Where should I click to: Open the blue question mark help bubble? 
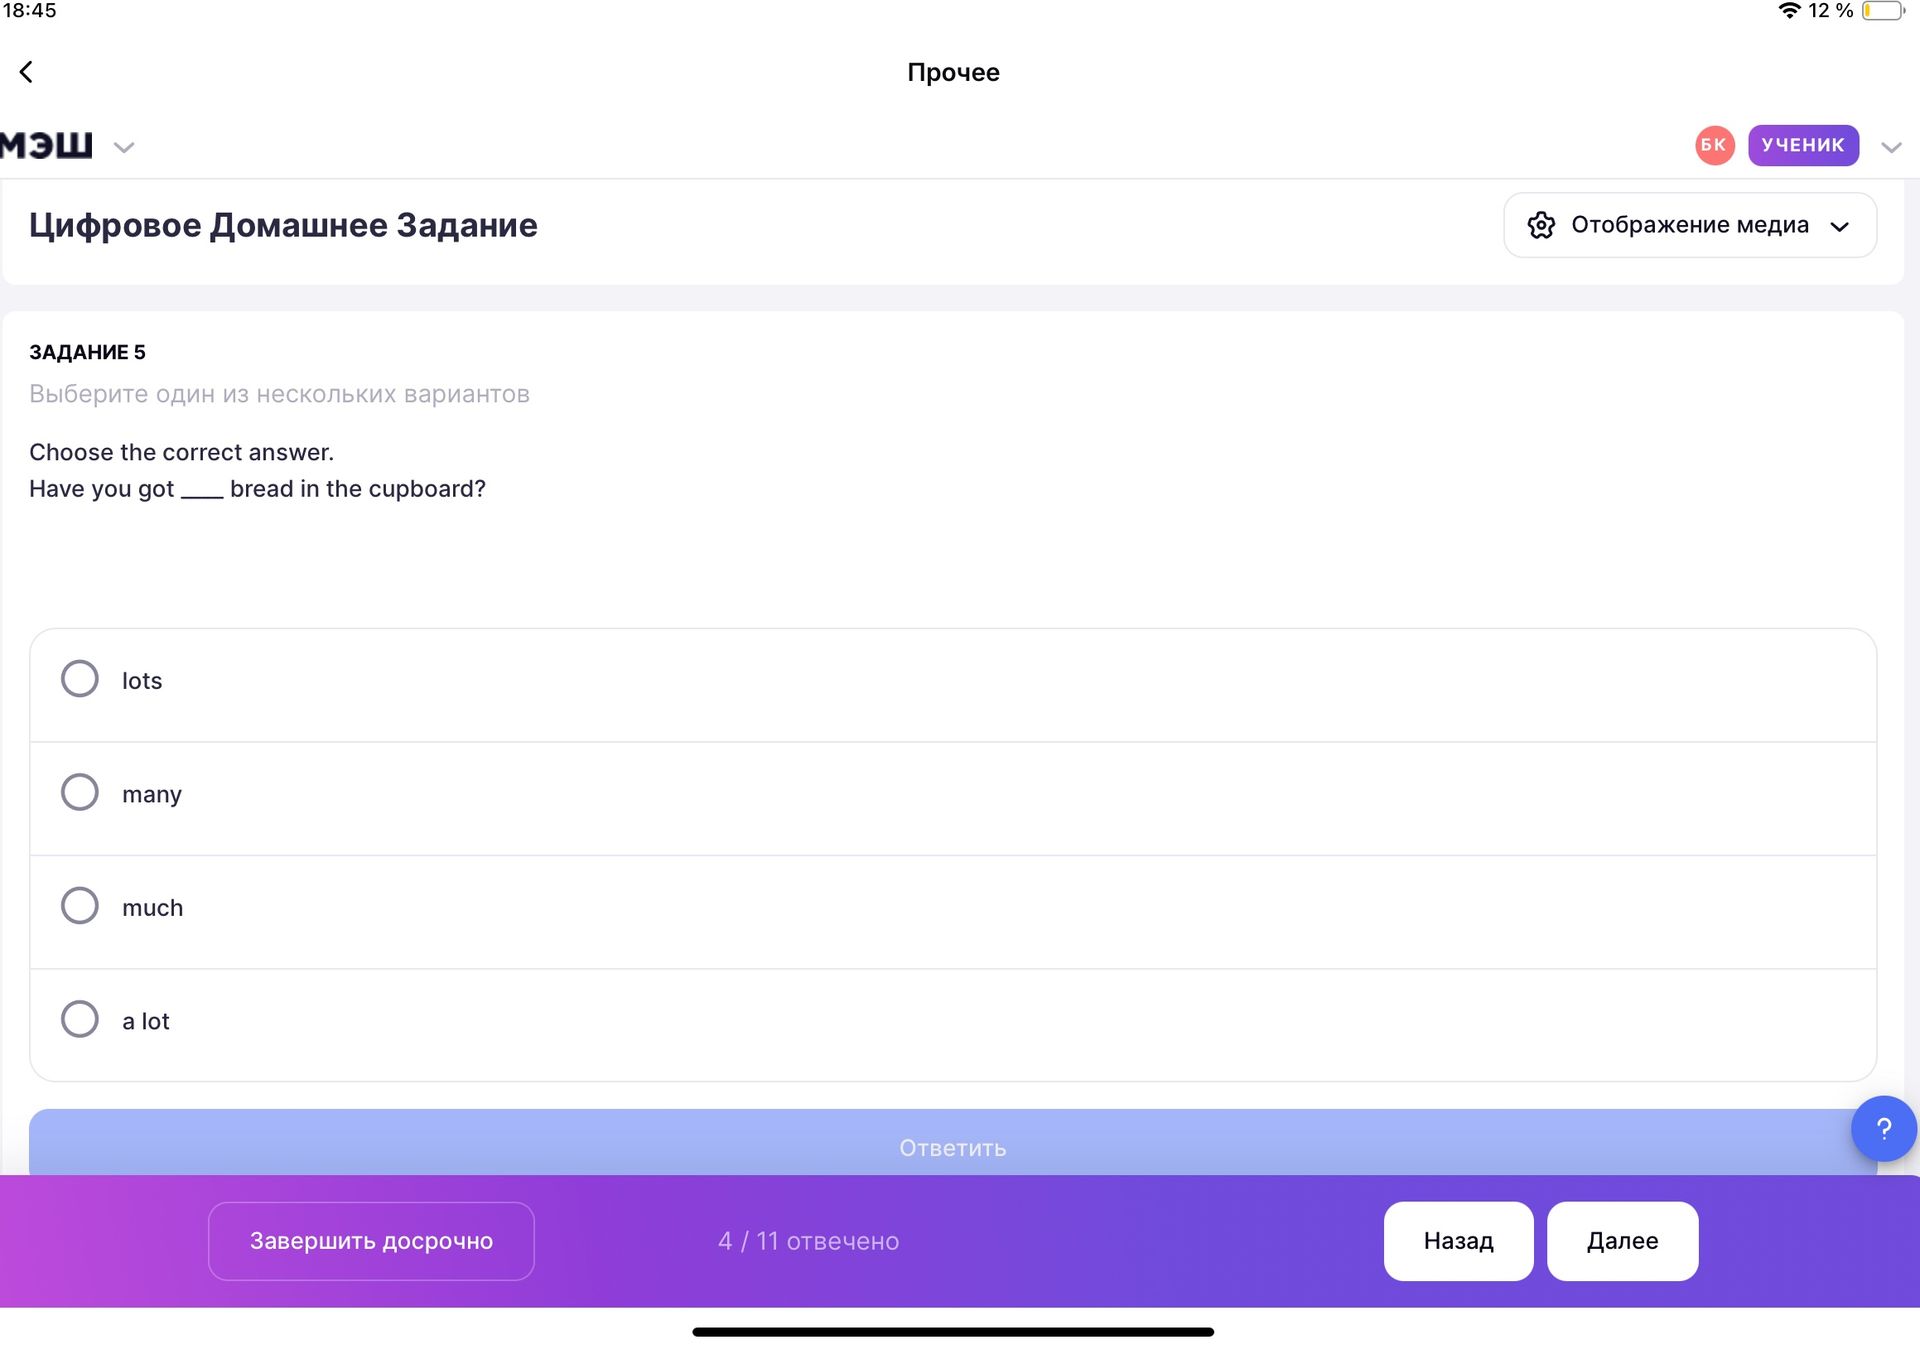click(x=1883, y=1129)
